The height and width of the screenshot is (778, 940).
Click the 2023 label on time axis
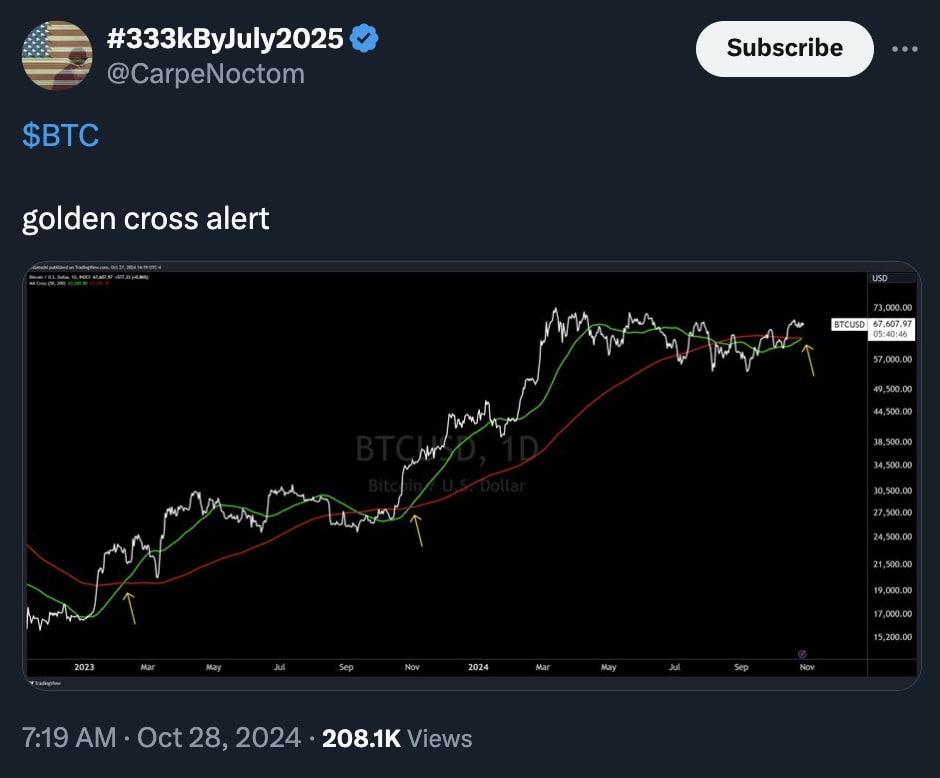pos(84,666)
